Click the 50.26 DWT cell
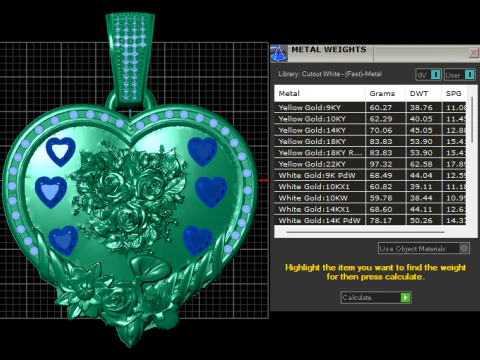Viewport: 480px width, 360px height. pos(424,220)
